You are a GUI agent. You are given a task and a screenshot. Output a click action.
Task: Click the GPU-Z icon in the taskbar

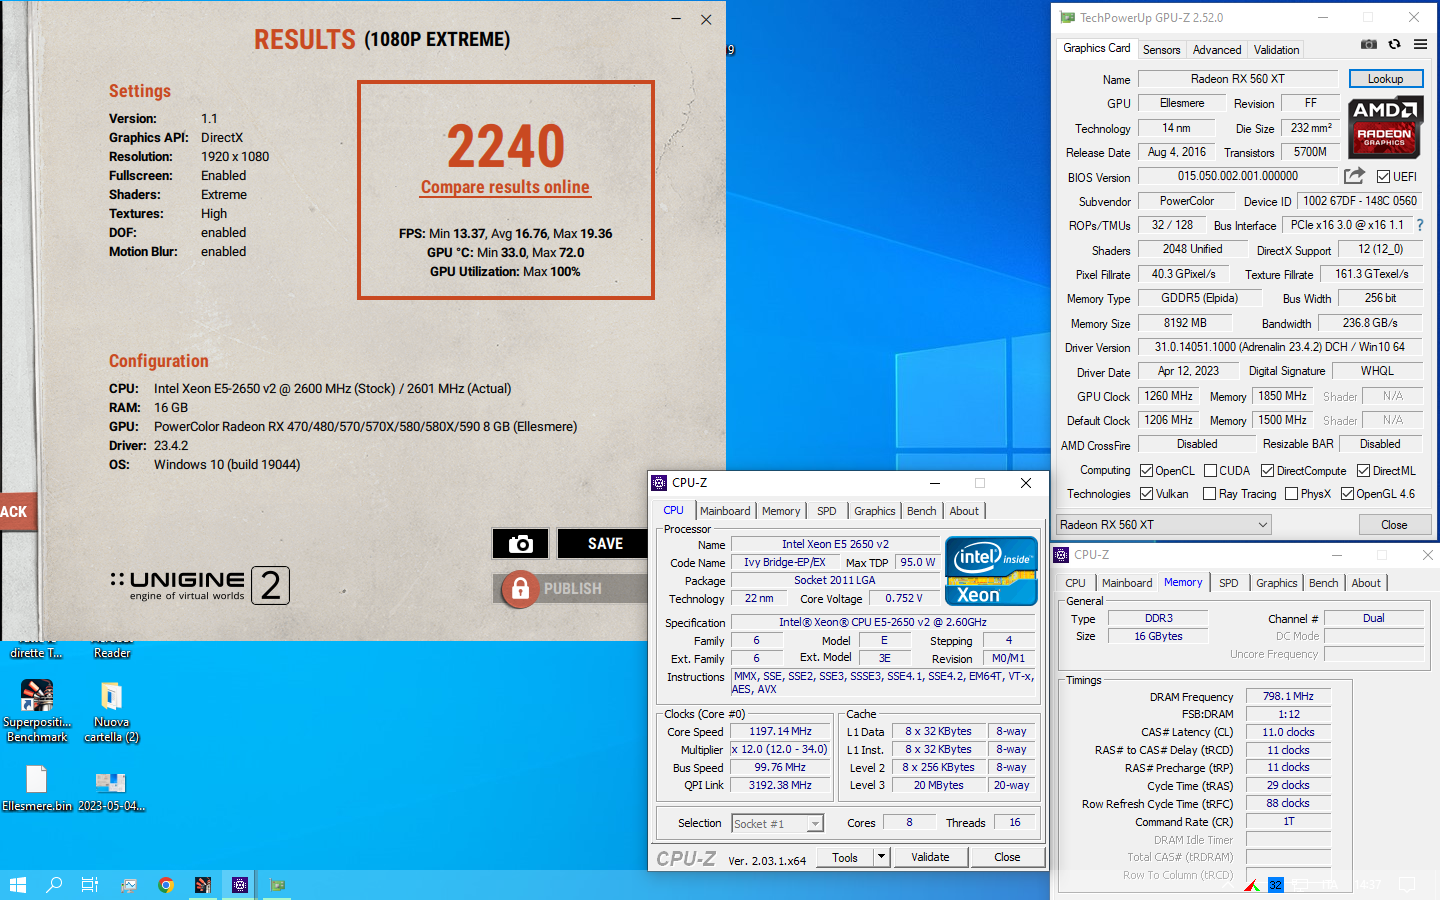(x=278, y=885)
